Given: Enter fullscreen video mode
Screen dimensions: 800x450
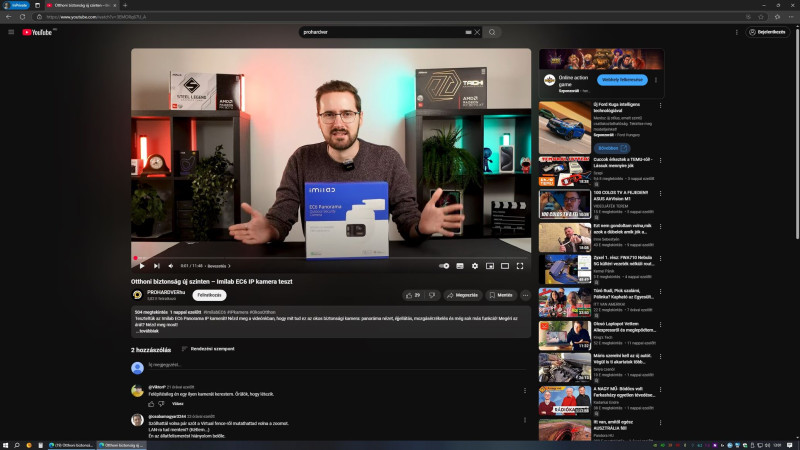Looking at the screenshot, I should pos(520,266).
